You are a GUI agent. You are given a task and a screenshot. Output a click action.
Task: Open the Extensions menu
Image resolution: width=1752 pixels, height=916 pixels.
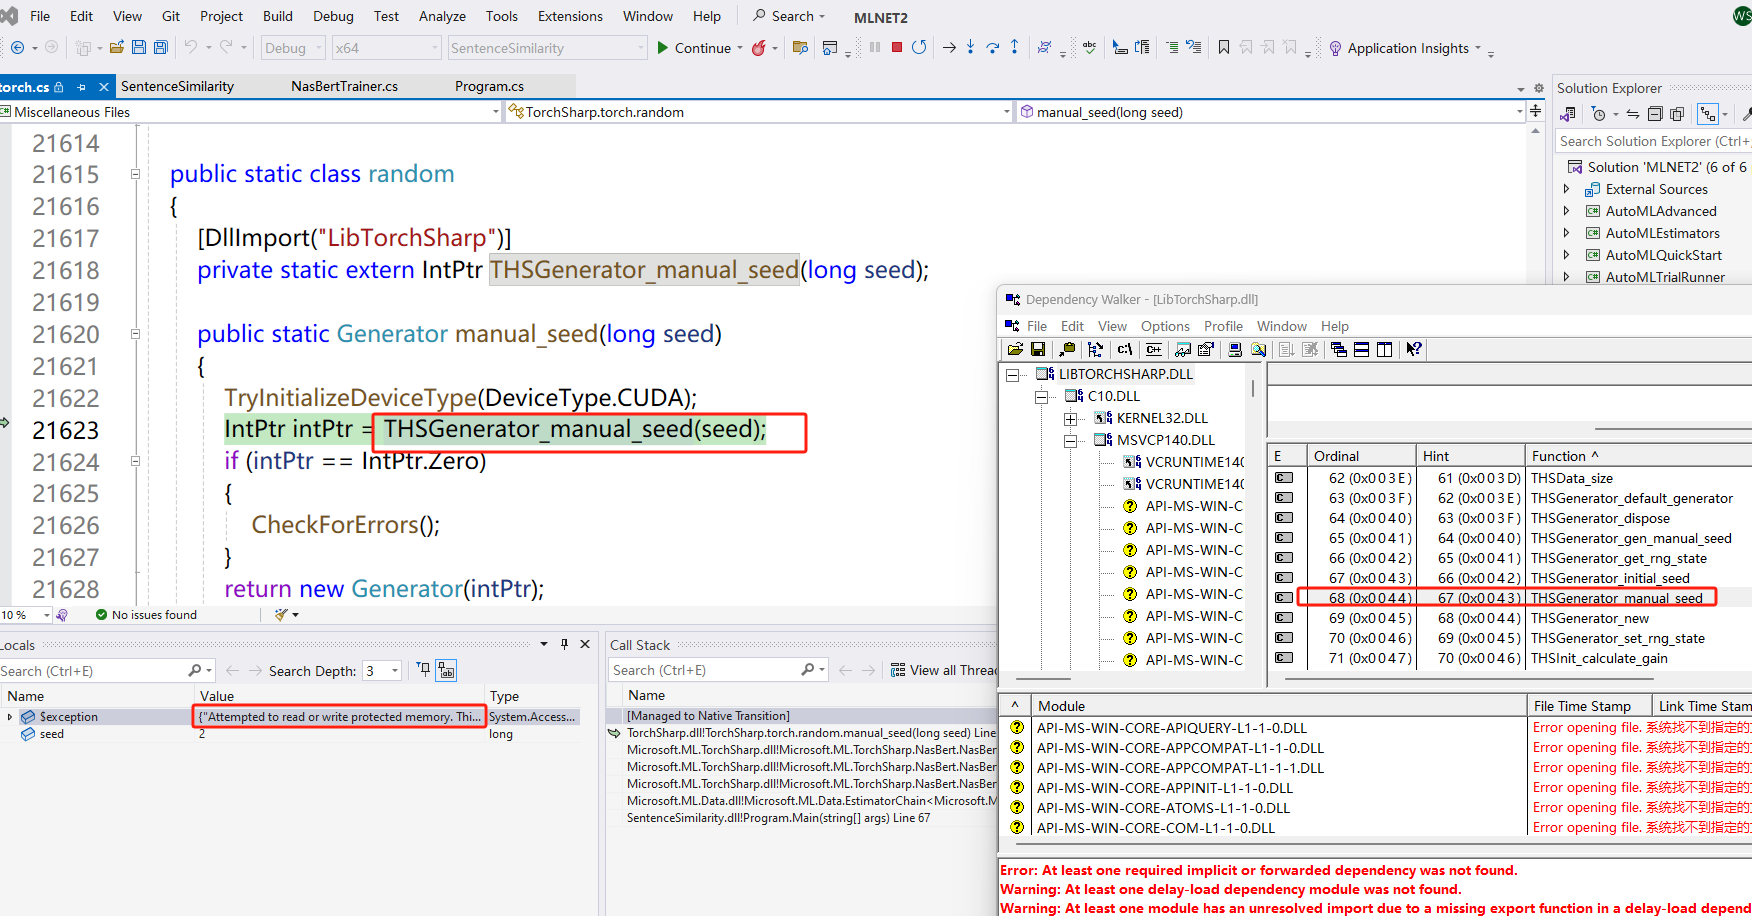tap(570, 16)
